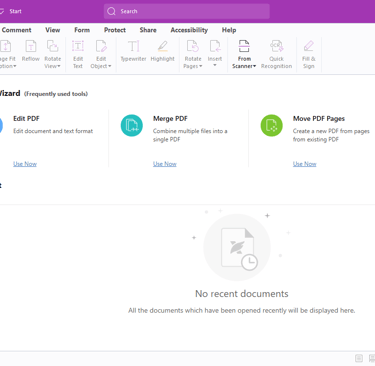
Task: Open the Accessibility ribbon tab
Action: pos(189,30)
